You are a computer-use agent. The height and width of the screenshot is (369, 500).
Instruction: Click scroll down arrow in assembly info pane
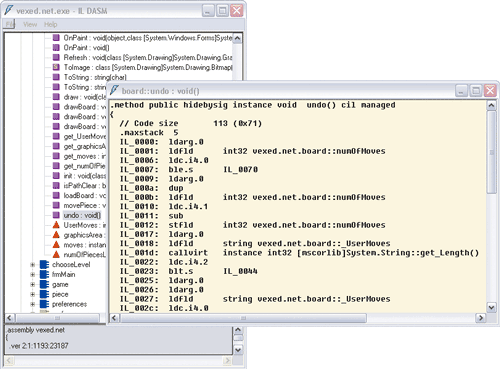238,350
